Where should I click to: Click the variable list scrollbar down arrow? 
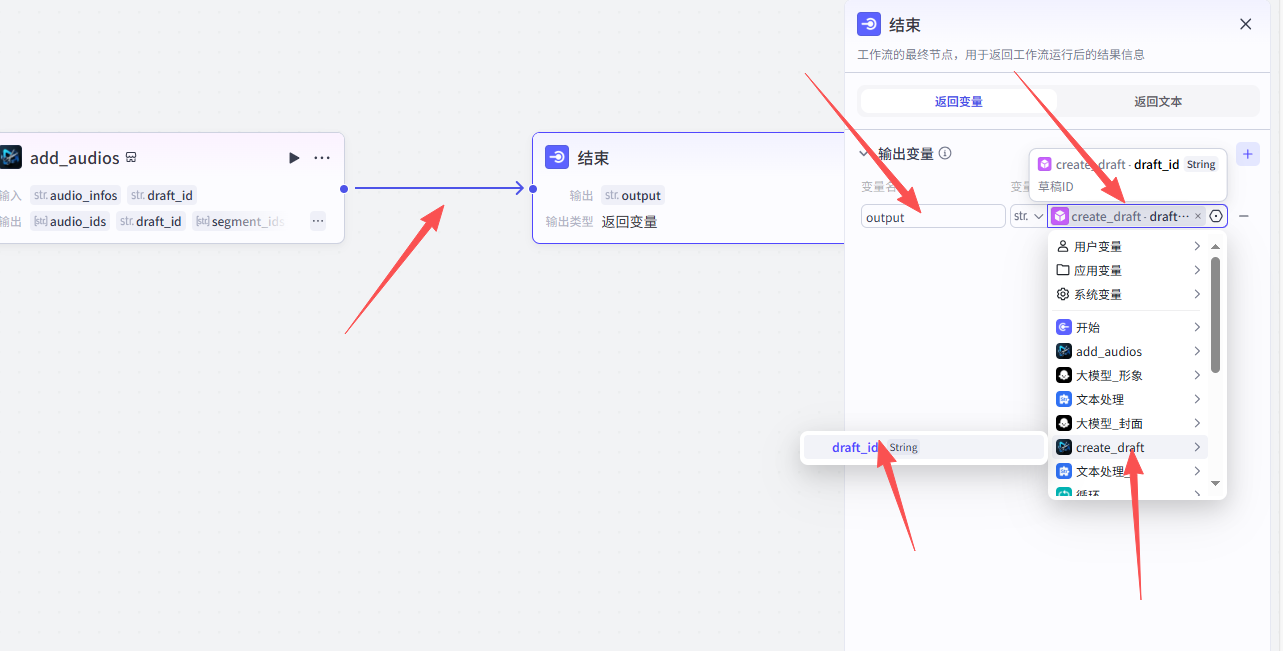1215,483
